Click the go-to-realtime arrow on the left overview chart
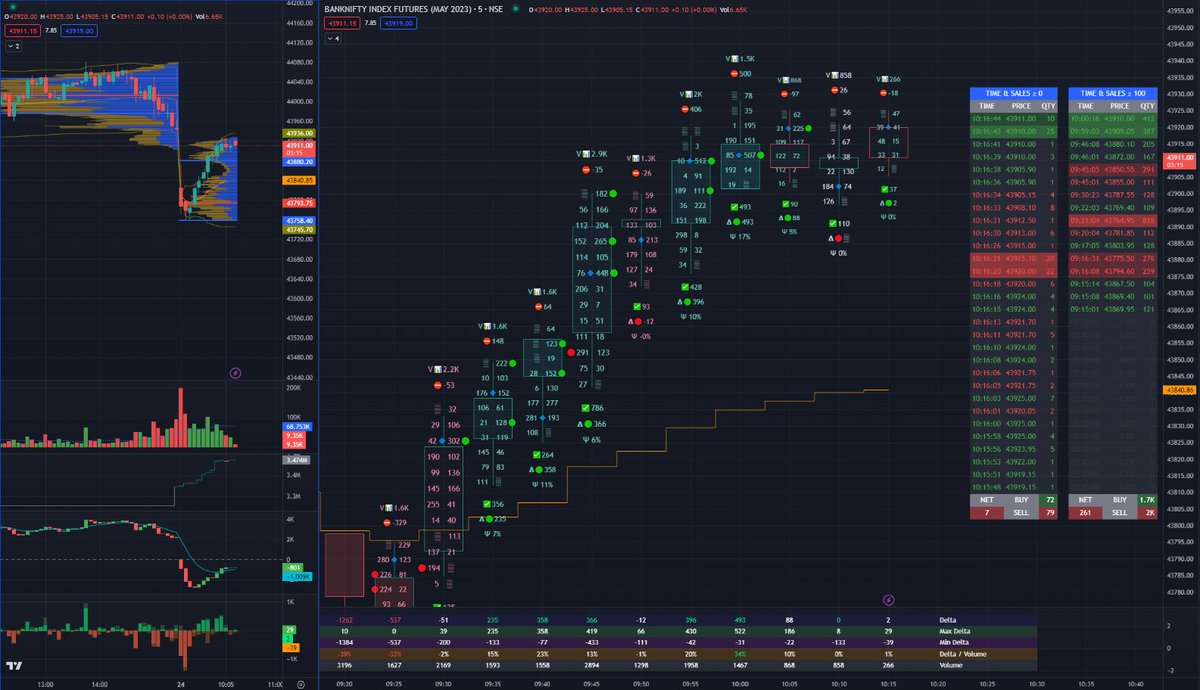The image size is (1200, 690). point(236,373)
